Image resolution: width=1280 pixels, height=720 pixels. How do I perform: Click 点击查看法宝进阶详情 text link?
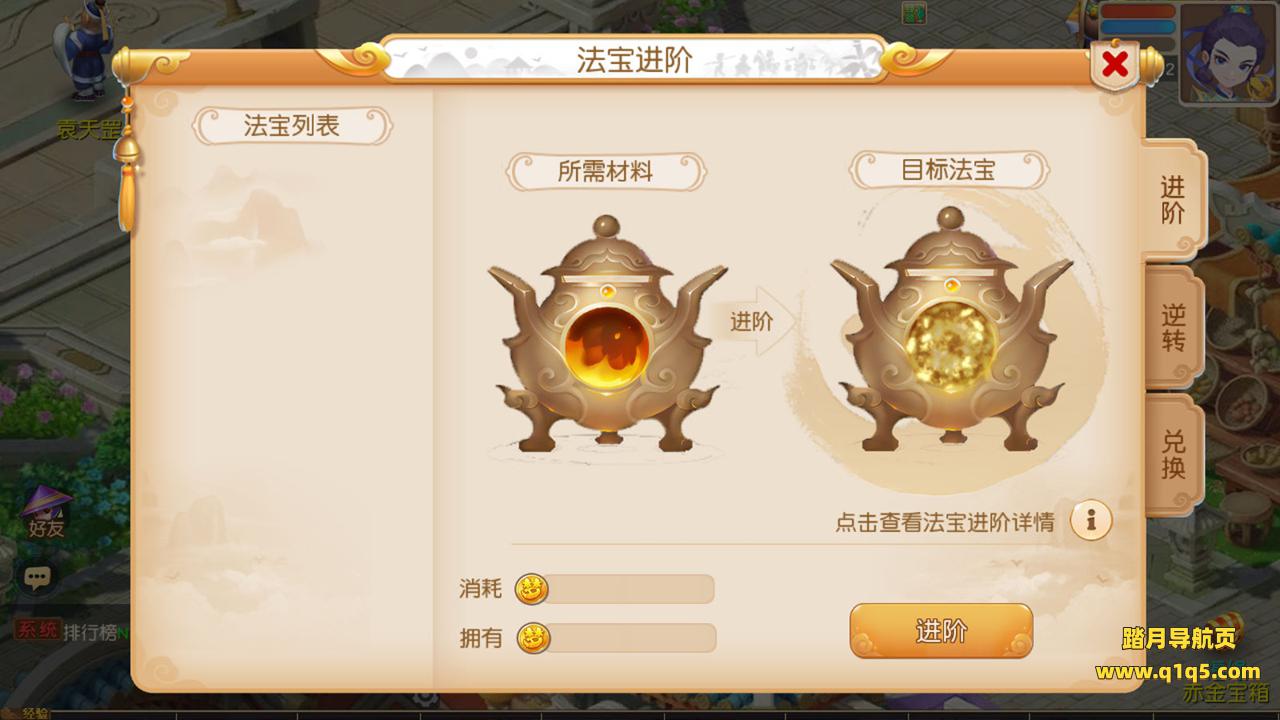945,522
